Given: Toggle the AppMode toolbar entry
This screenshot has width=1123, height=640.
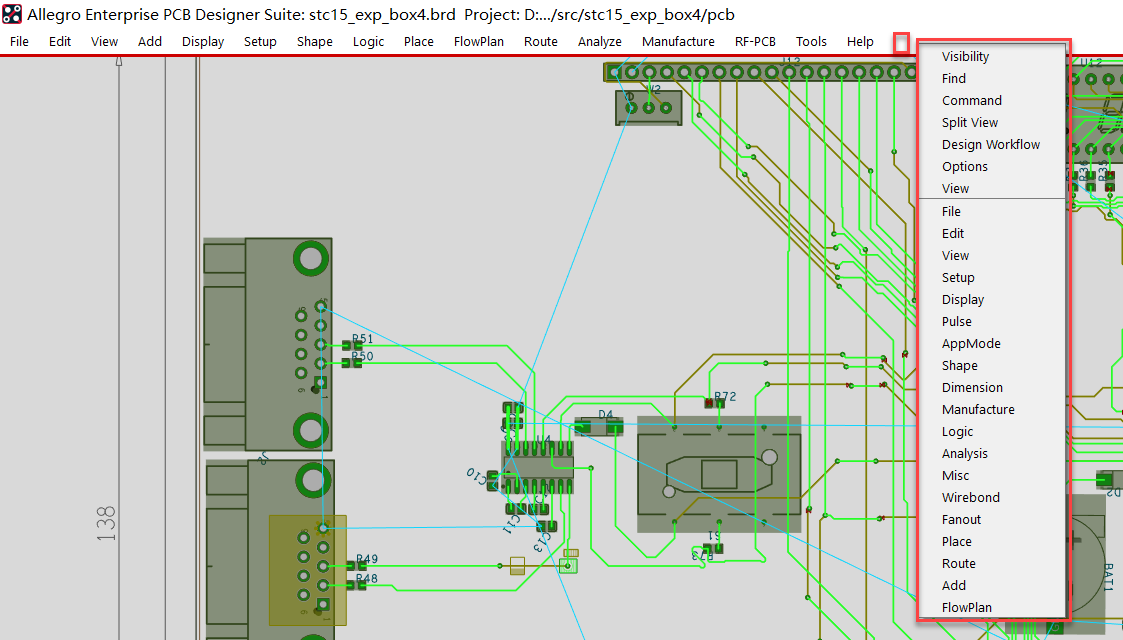Looking at the screenshot, I should point(970,344).
